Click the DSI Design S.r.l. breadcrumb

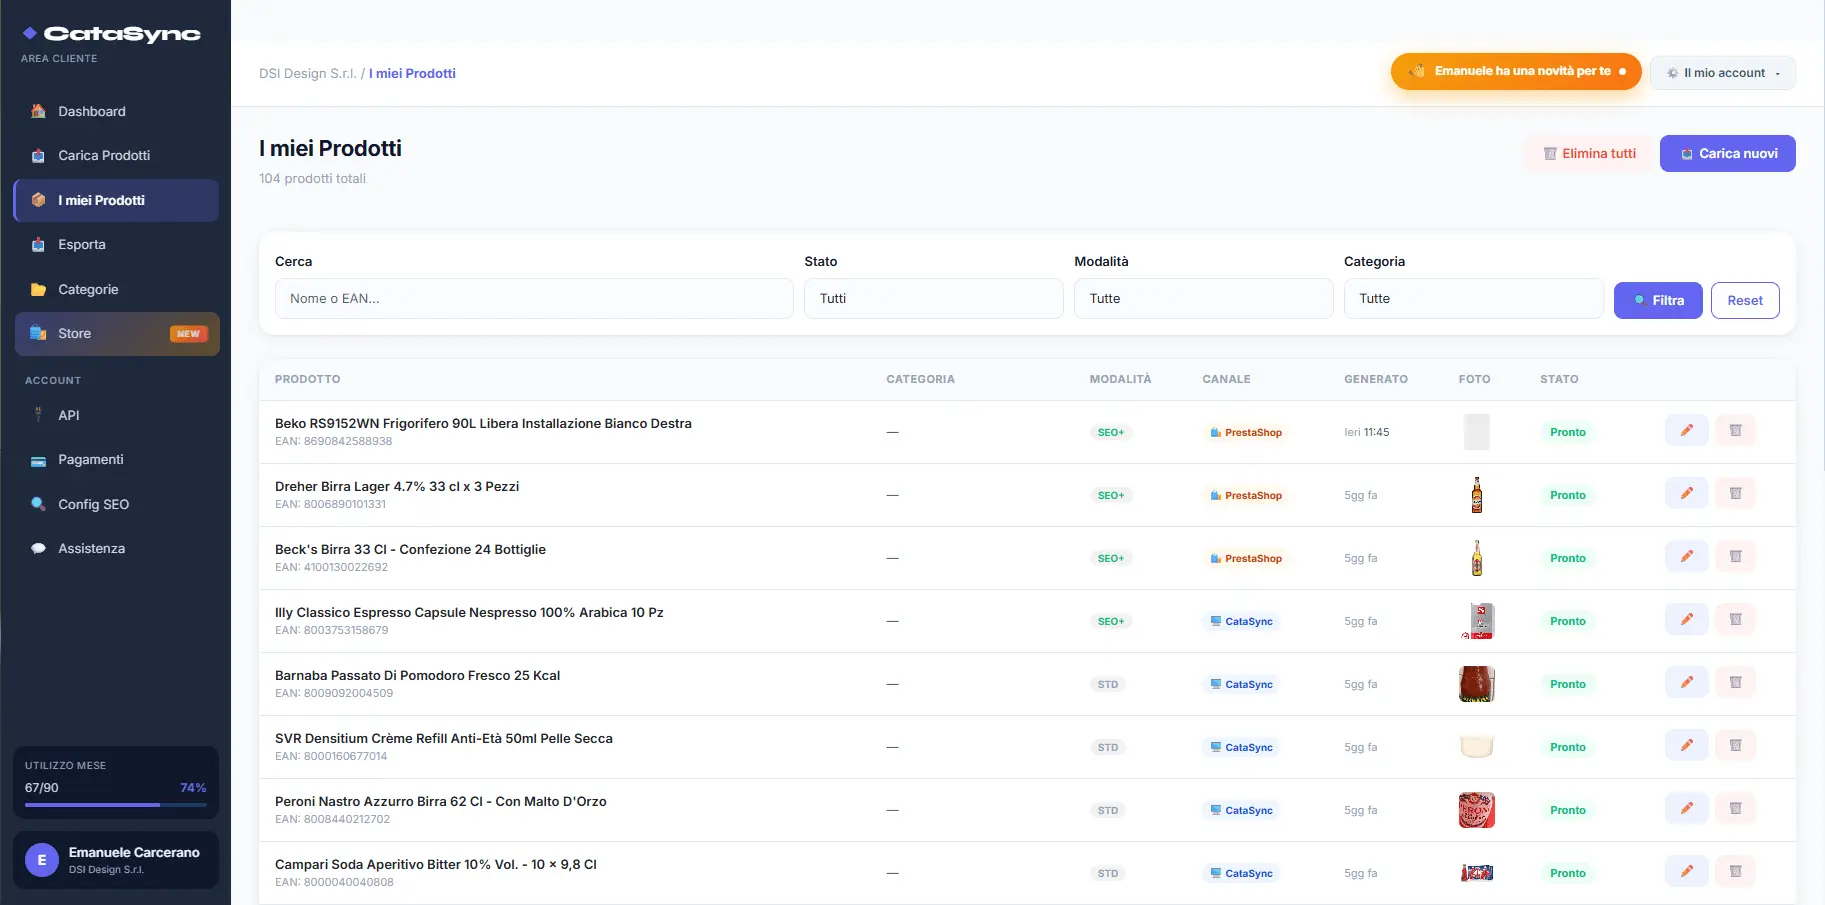pyautogui.click(x=307, y=73)
